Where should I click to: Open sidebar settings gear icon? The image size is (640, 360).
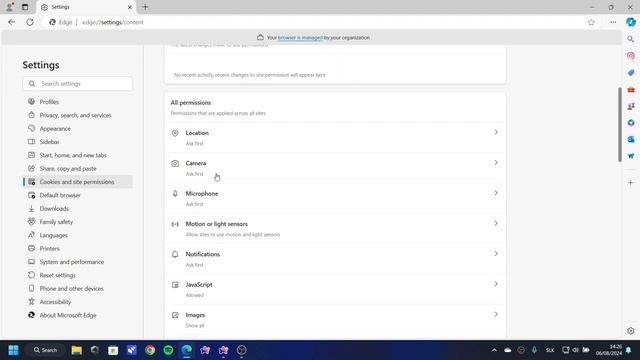click(x=631, y=331)
